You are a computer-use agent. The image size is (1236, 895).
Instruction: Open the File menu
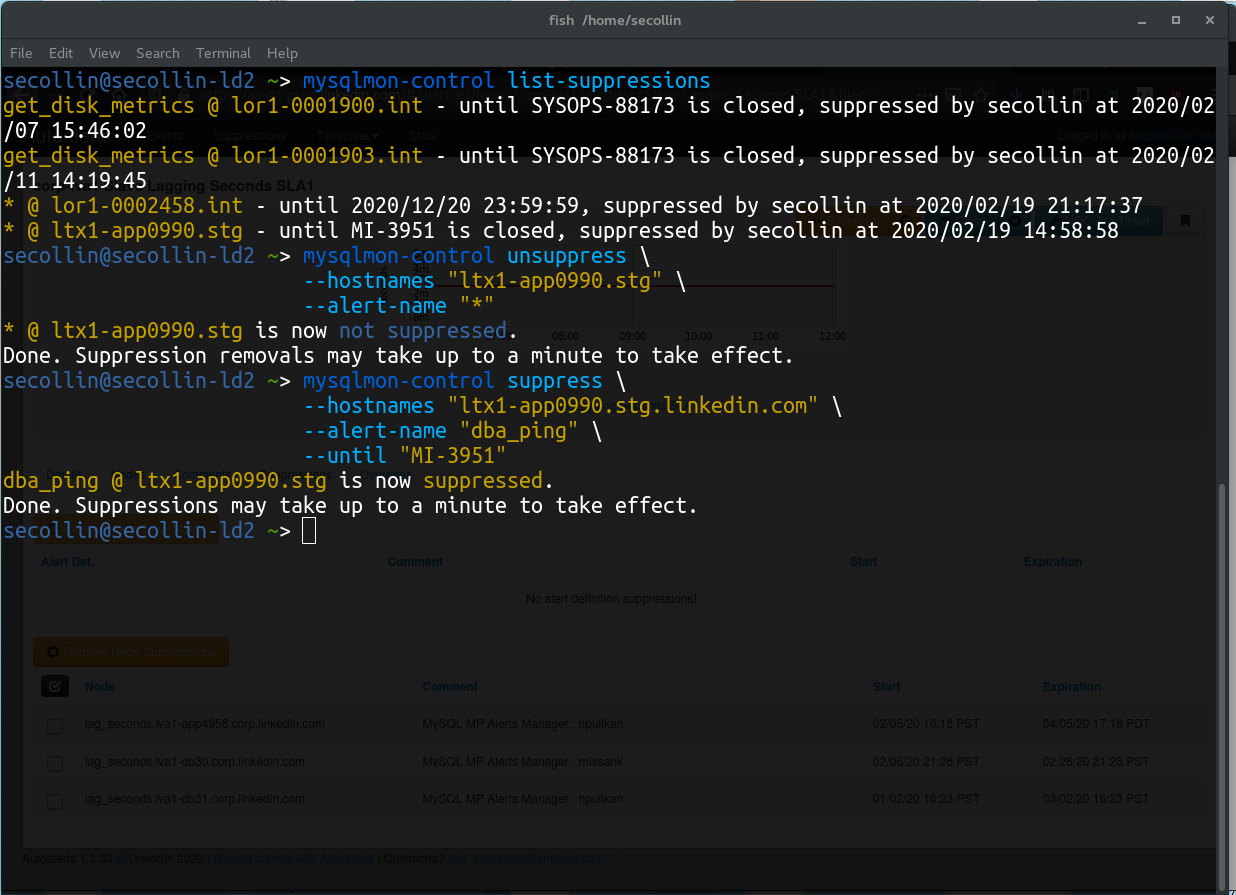click(x=21, y=53)
